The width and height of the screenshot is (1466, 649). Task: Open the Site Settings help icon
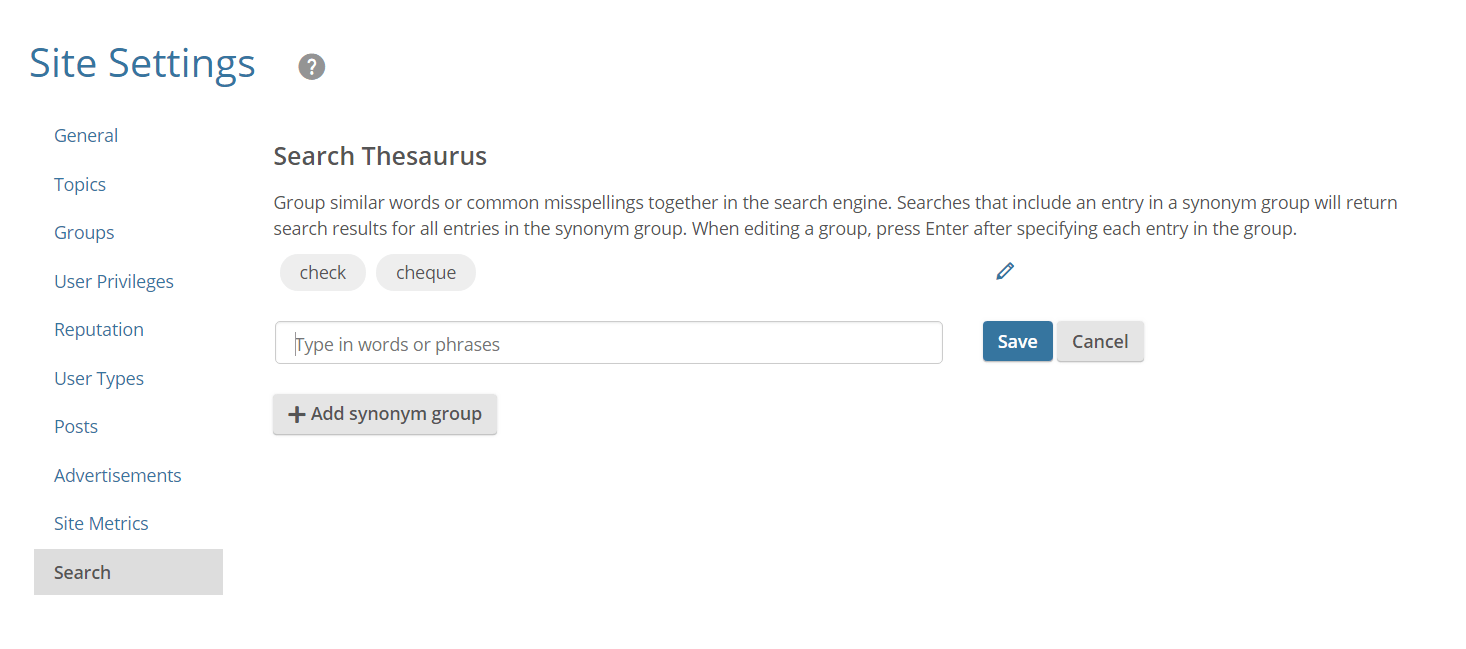[311, 66]
